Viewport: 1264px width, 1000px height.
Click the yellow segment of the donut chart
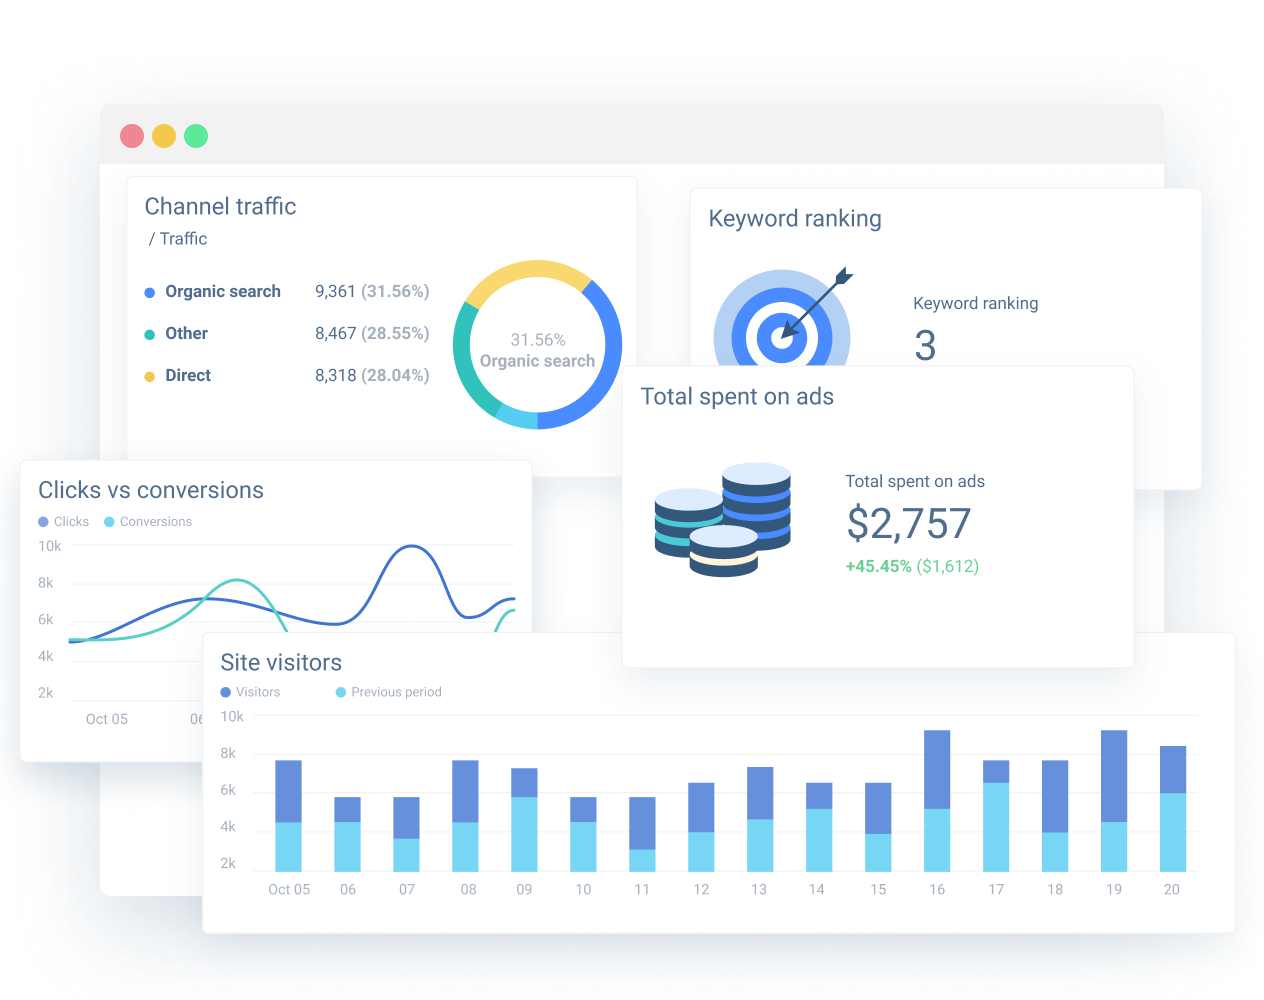tap(530, 268)
